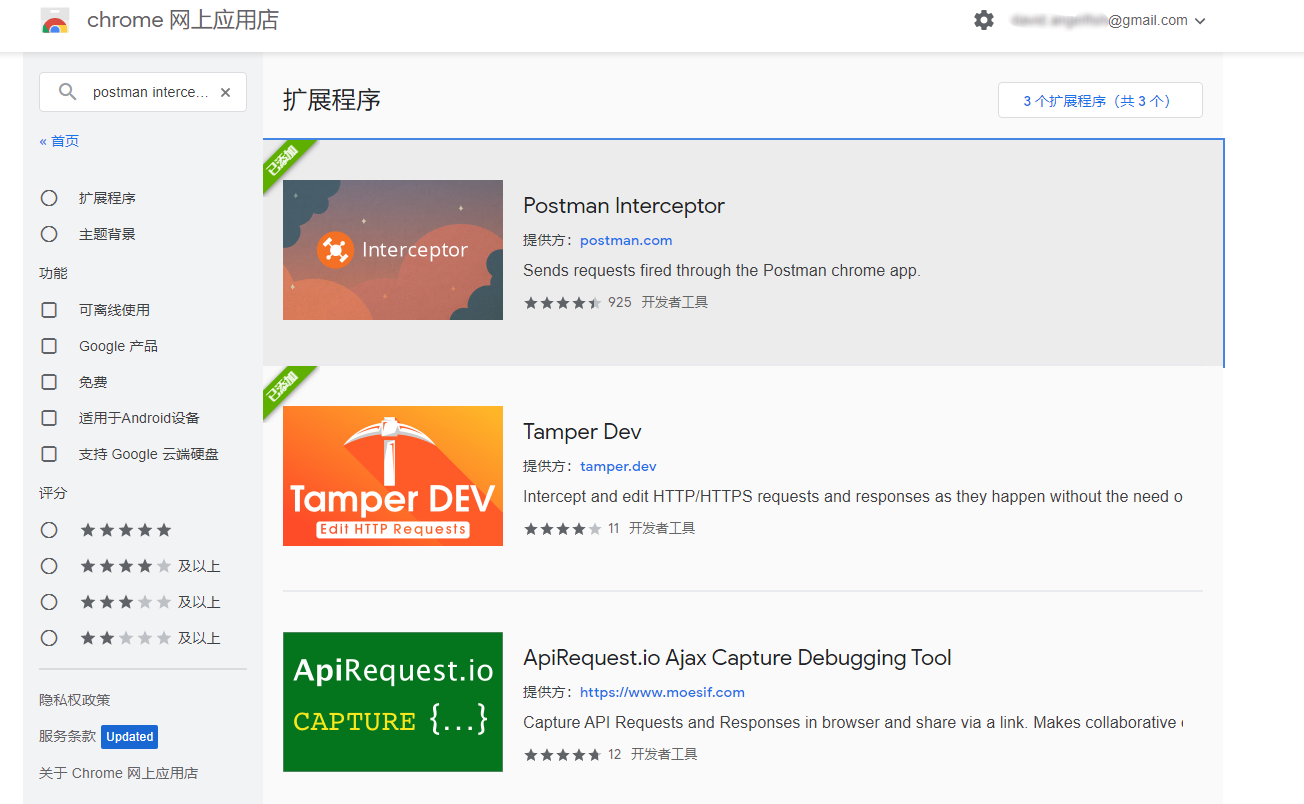Click the search magnifier icon
This screenshot has height=804, width=1304.
pos(66,91)
